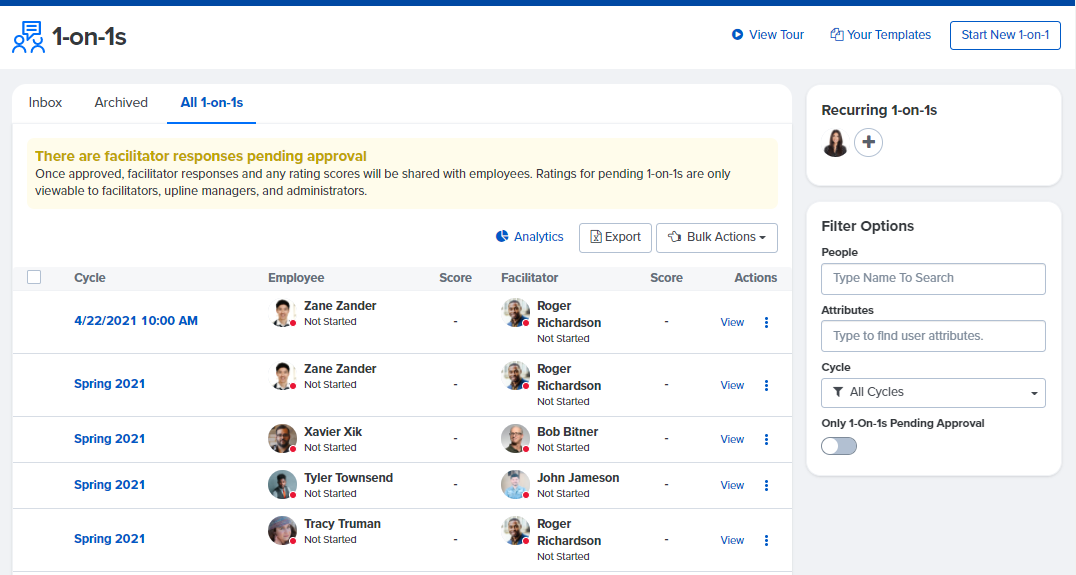The width and height of the screenshot is (1076, 575).
Task: Select the All 1-on-1s tab
Action: pos(211,103)
